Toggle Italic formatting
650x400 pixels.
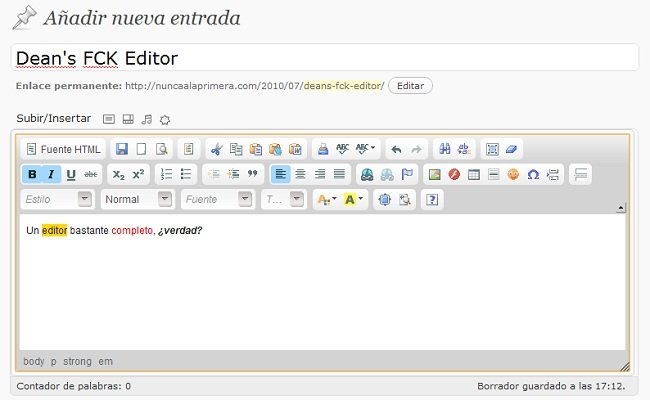[51, 174]
